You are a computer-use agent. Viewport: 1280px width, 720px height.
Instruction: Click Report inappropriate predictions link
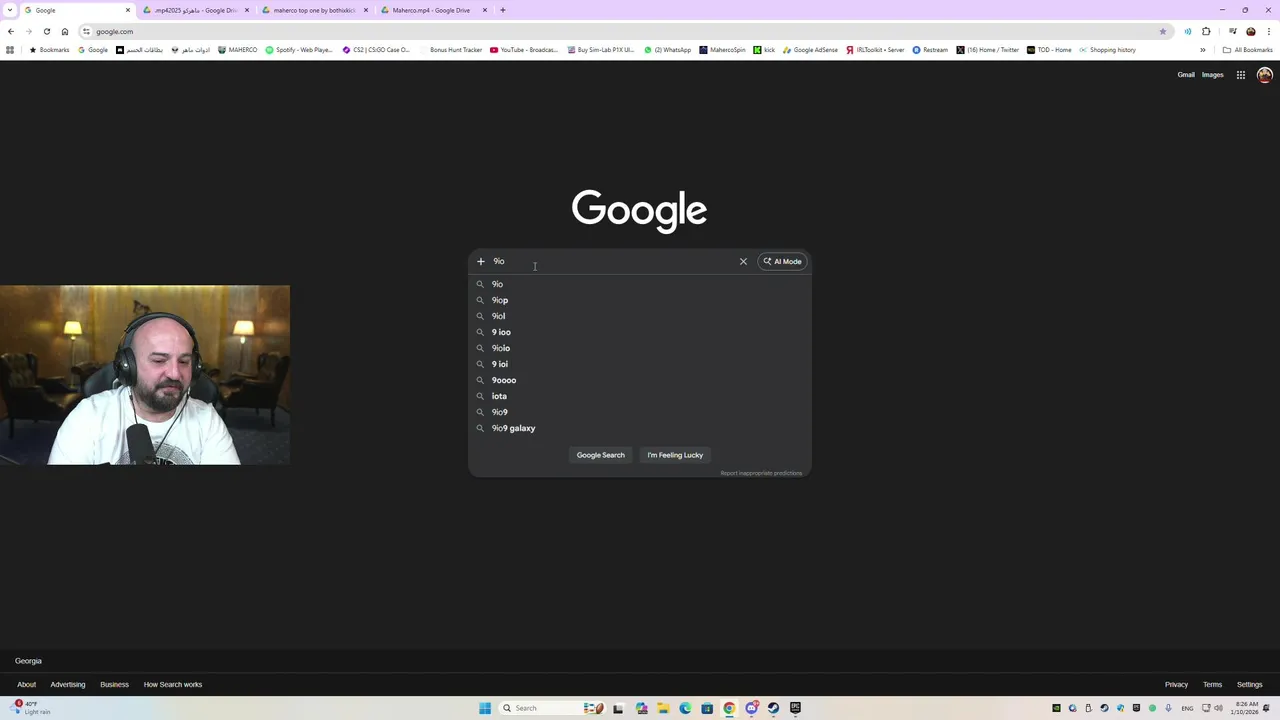(x=761, y=473)
